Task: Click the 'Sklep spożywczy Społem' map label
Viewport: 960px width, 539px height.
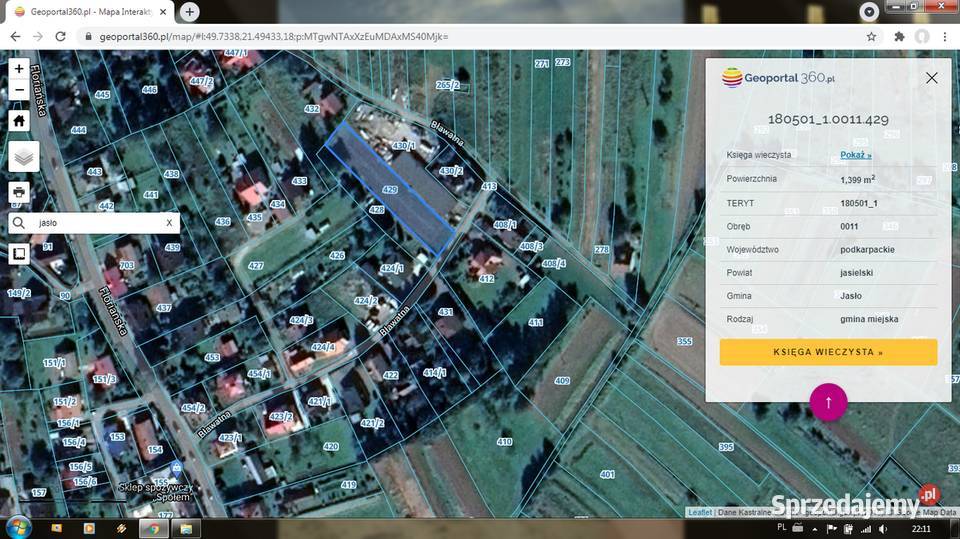Action: tap(156, 492)
